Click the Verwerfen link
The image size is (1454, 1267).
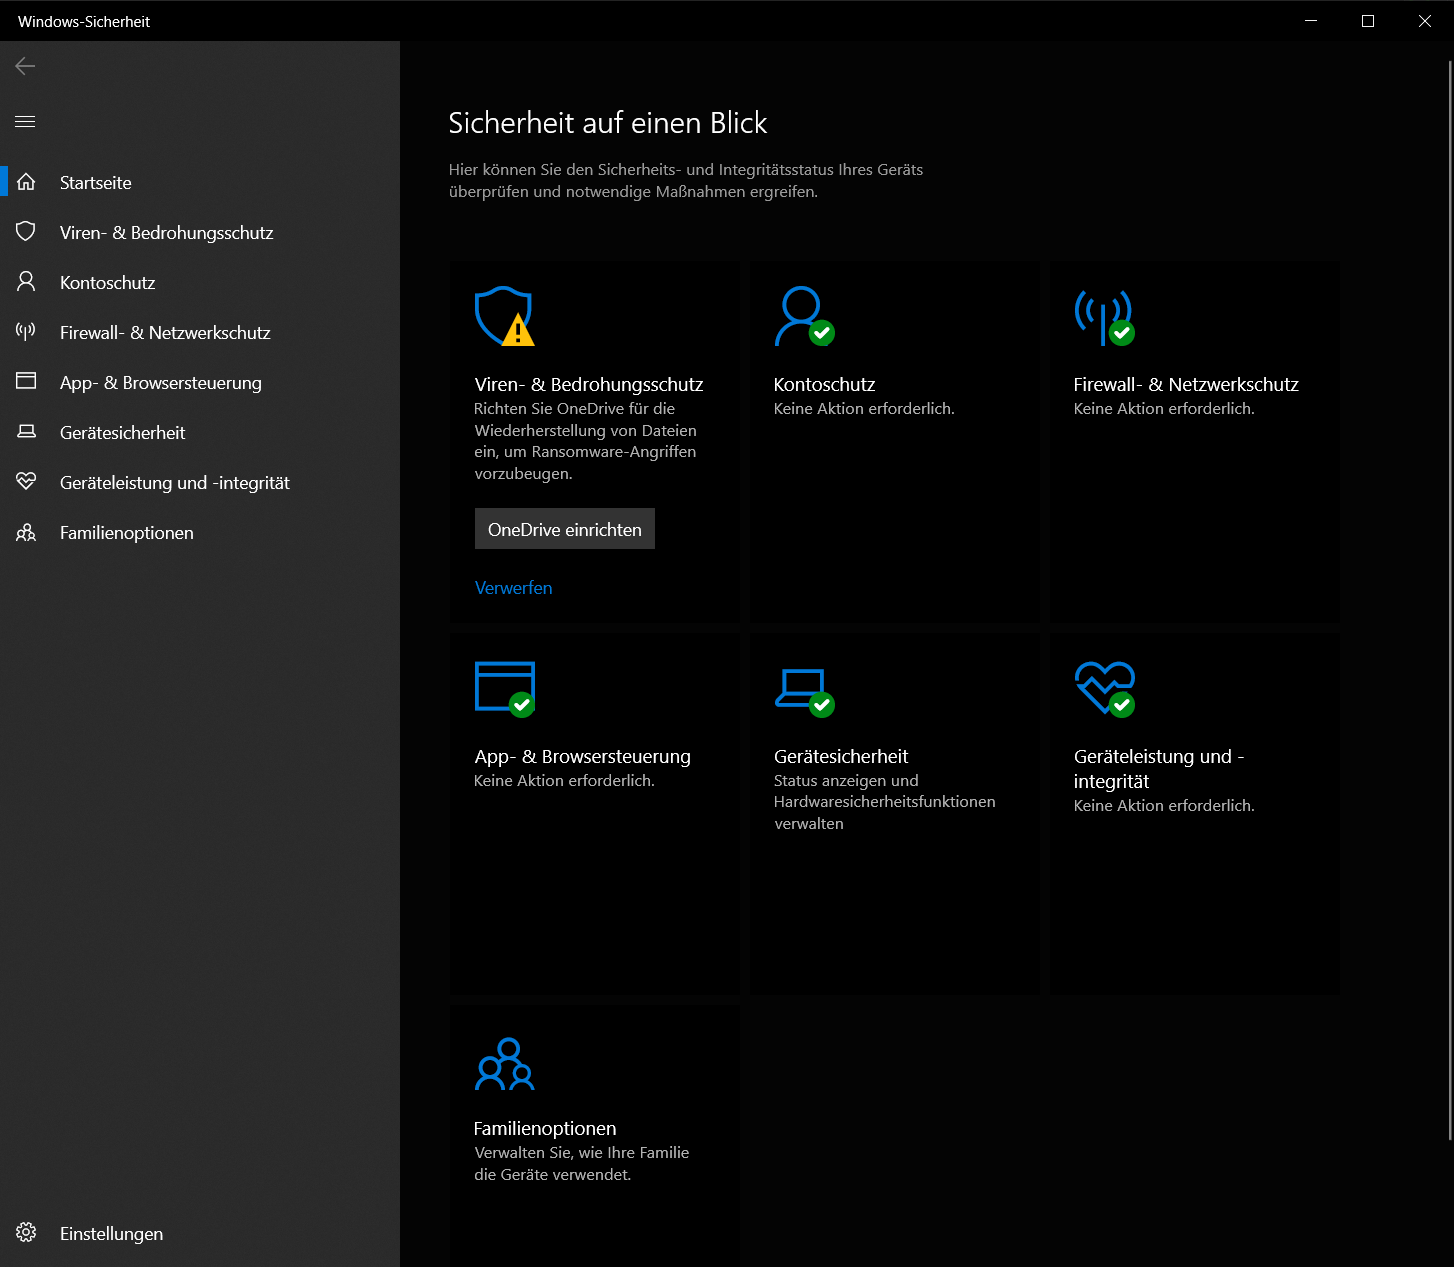tap(513, 587)
